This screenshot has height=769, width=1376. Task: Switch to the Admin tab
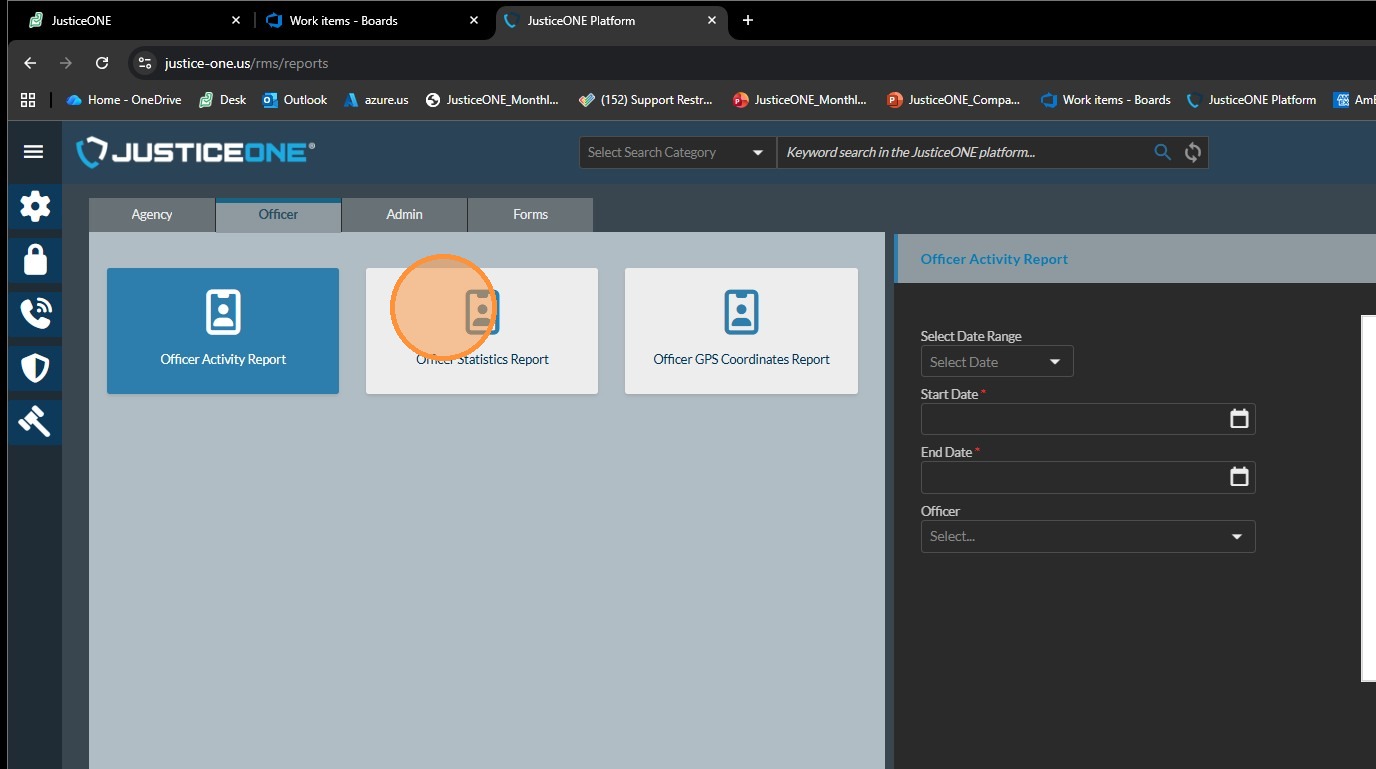pyautogui.click(x=404, y=214)
